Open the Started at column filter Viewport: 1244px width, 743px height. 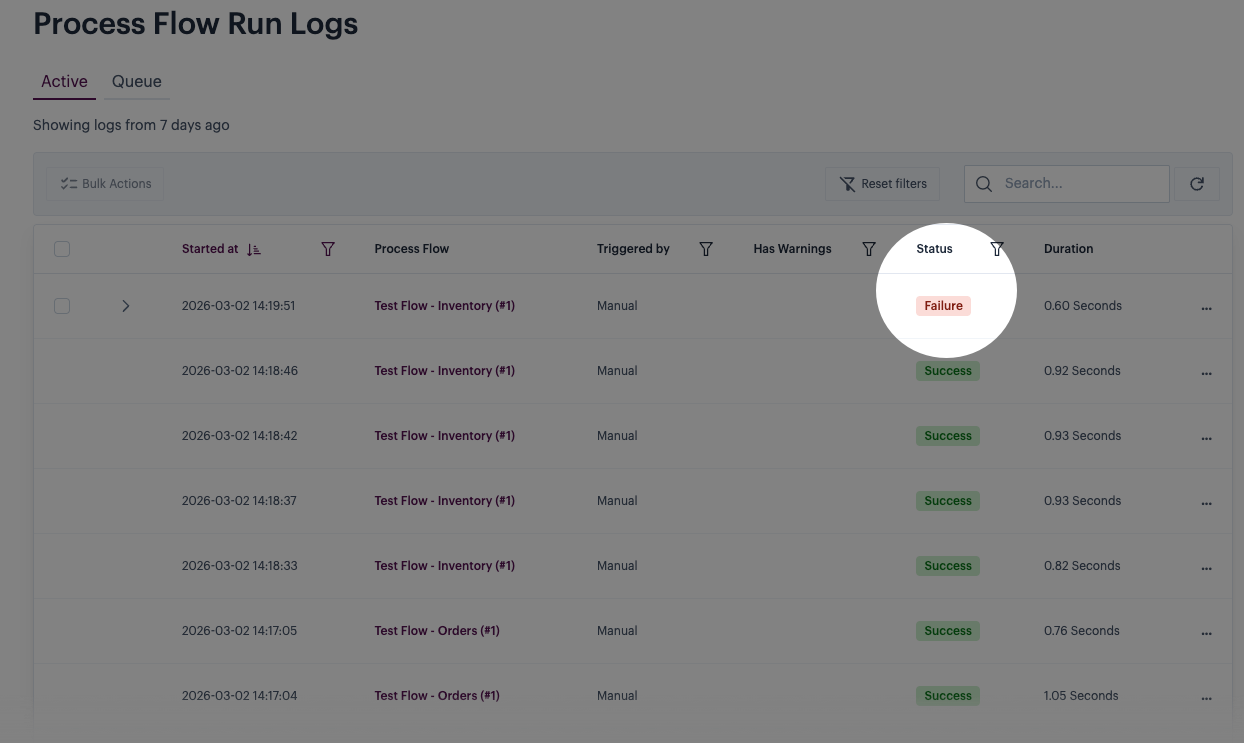click(x=328, y=249)
